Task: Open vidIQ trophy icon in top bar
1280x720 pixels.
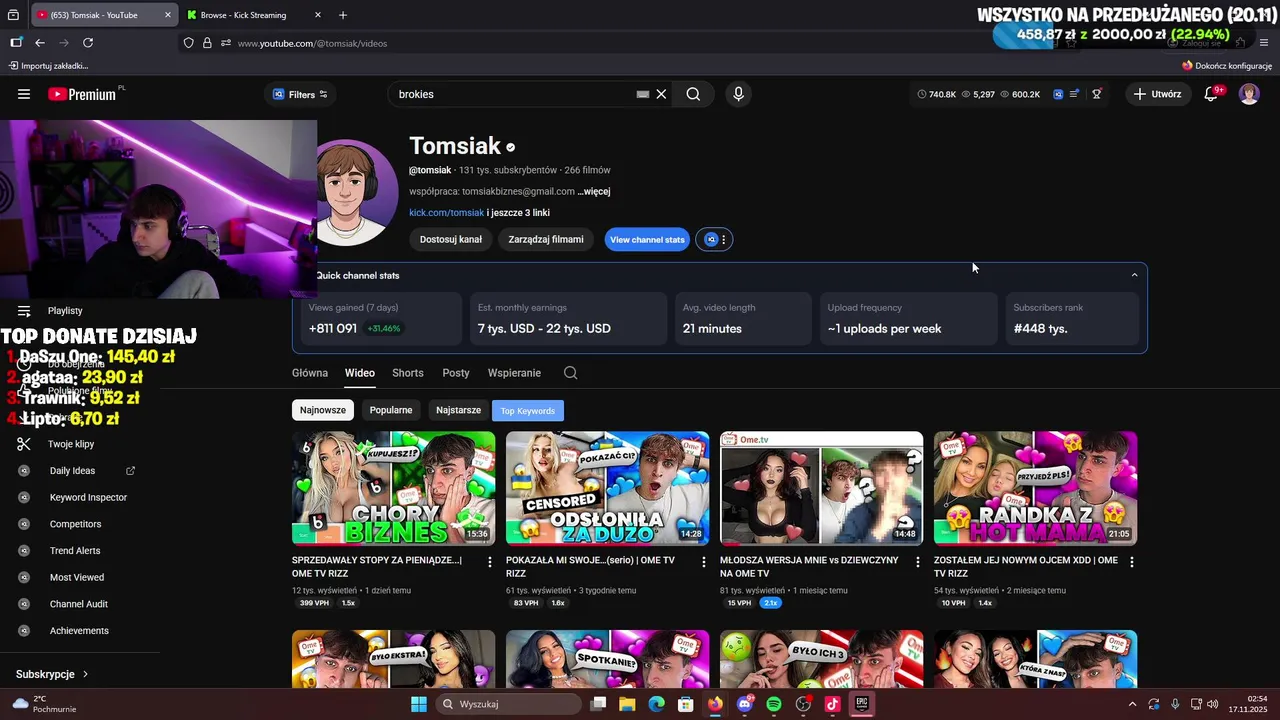Action: [x=1096, y=94]
